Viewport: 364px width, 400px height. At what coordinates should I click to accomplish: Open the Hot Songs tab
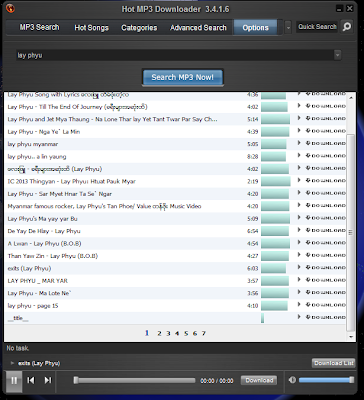pos(91,28)
